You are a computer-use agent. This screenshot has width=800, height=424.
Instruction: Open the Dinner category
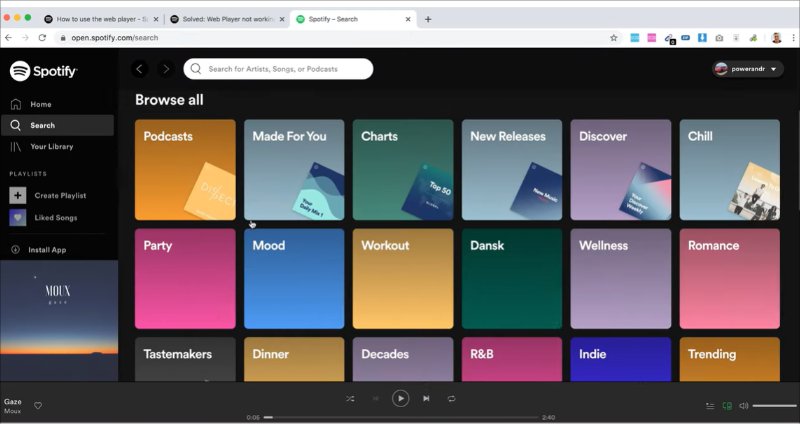click(x=294, y=359)
